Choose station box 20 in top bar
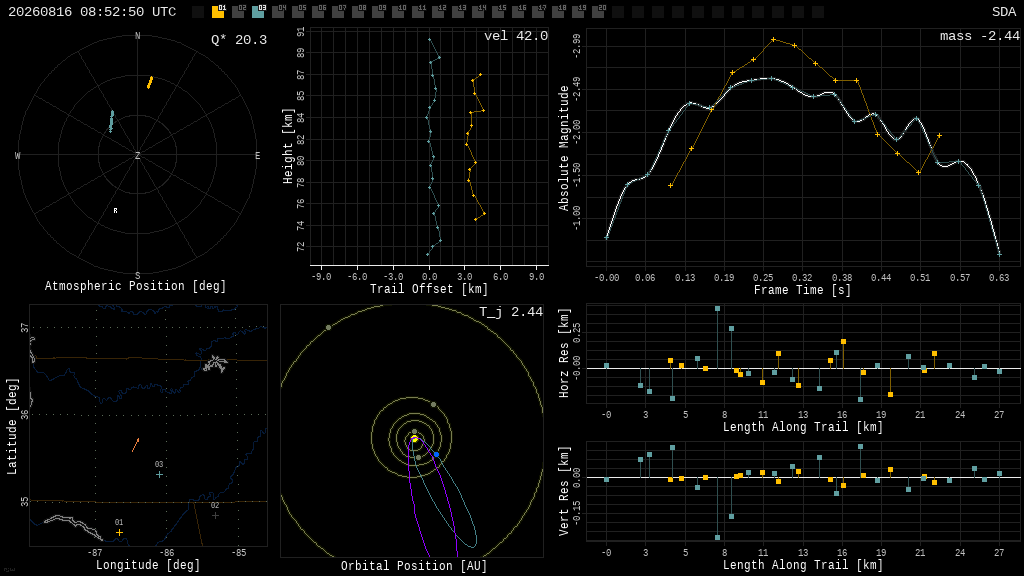 coord(598,11)
